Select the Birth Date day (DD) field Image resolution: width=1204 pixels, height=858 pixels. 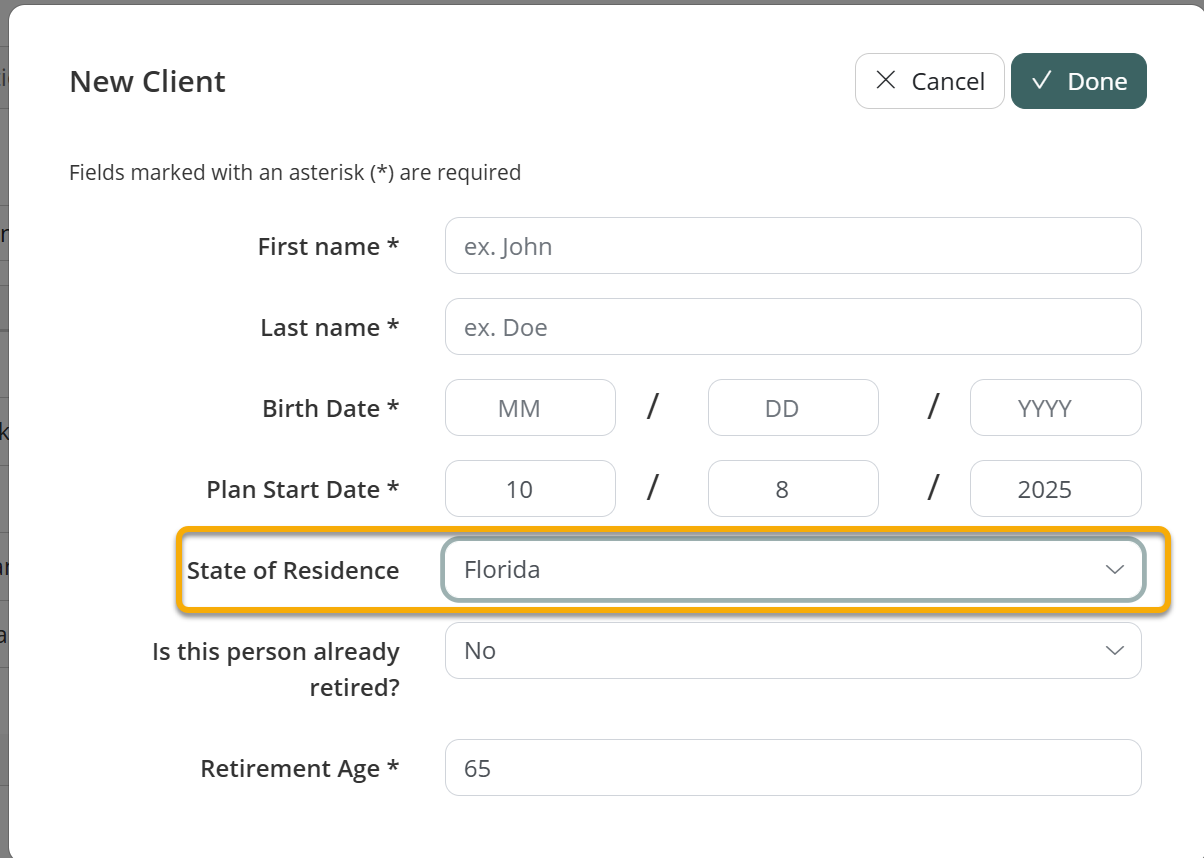792,408
